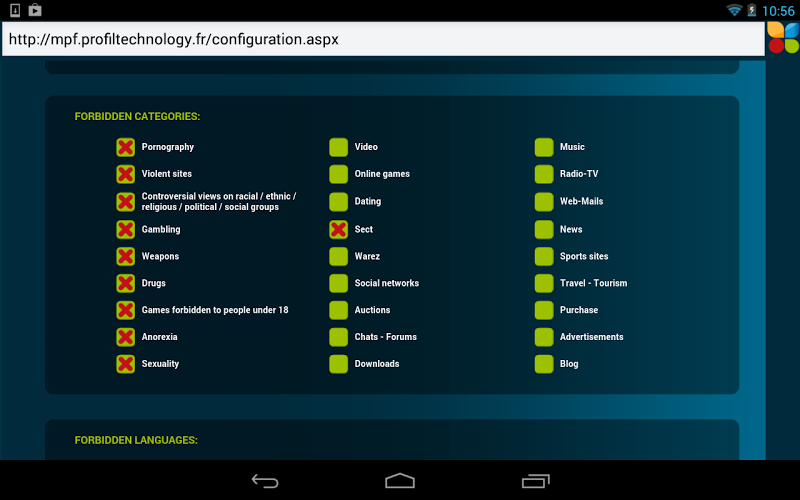
Task: Check the Video category box
Action: (338, 147)
